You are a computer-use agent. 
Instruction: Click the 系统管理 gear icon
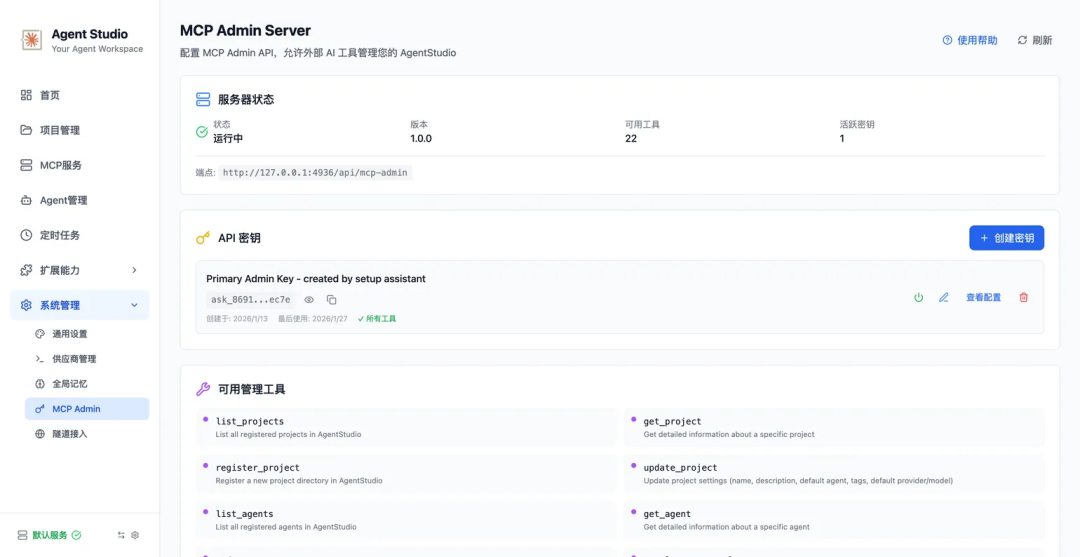(x=26, y=305)
